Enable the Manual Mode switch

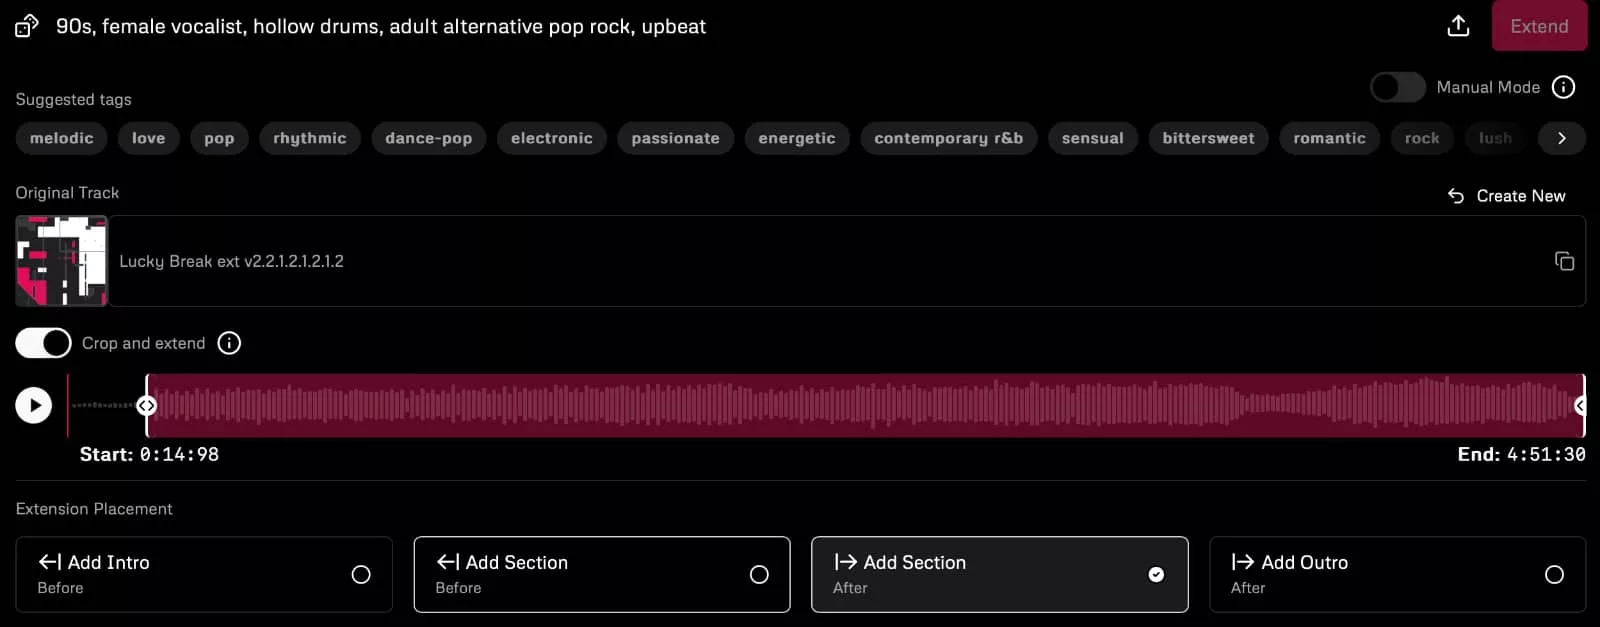1397,88
